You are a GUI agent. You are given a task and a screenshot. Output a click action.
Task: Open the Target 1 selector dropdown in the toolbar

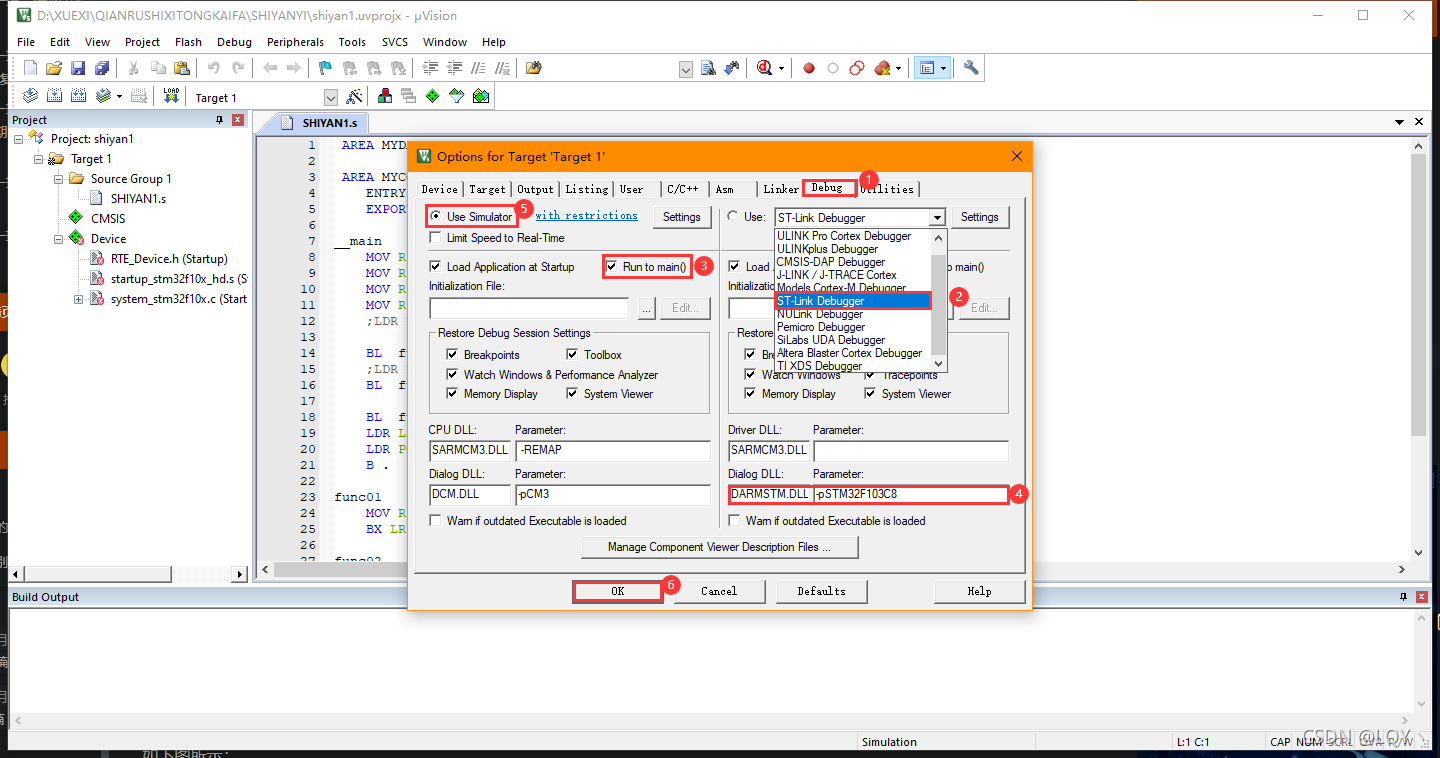pyautogui.click(x=331, y=97)
